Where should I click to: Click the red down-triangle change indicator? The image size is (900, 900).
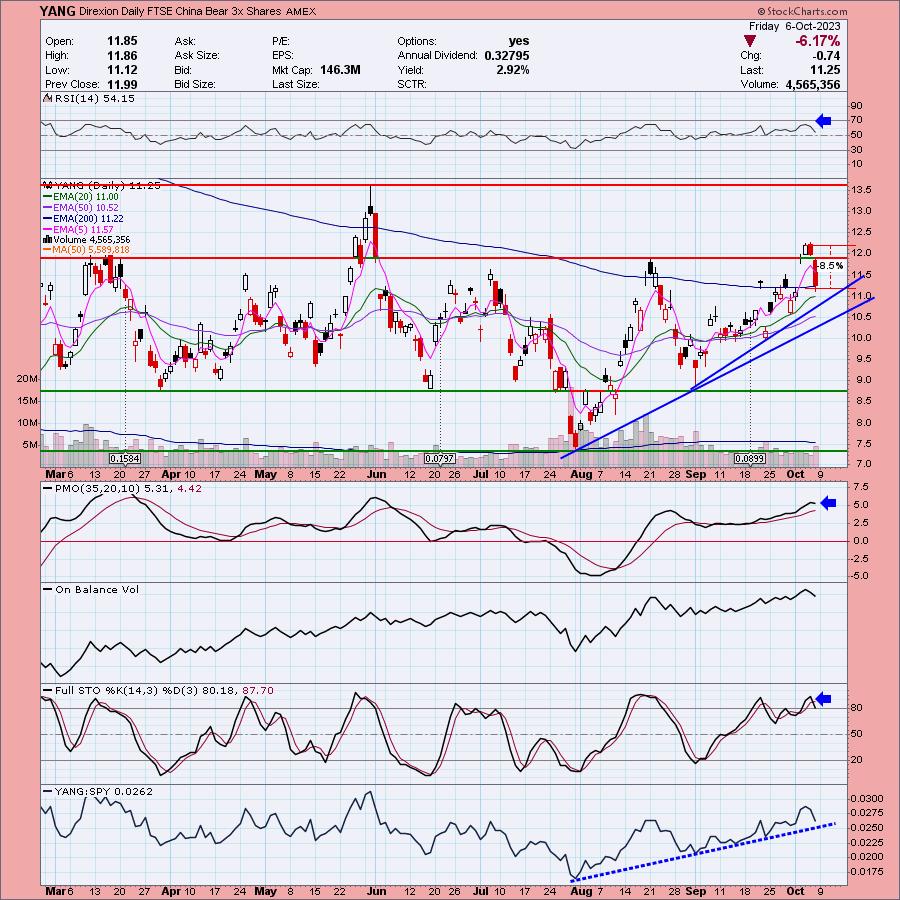[750, 41]
